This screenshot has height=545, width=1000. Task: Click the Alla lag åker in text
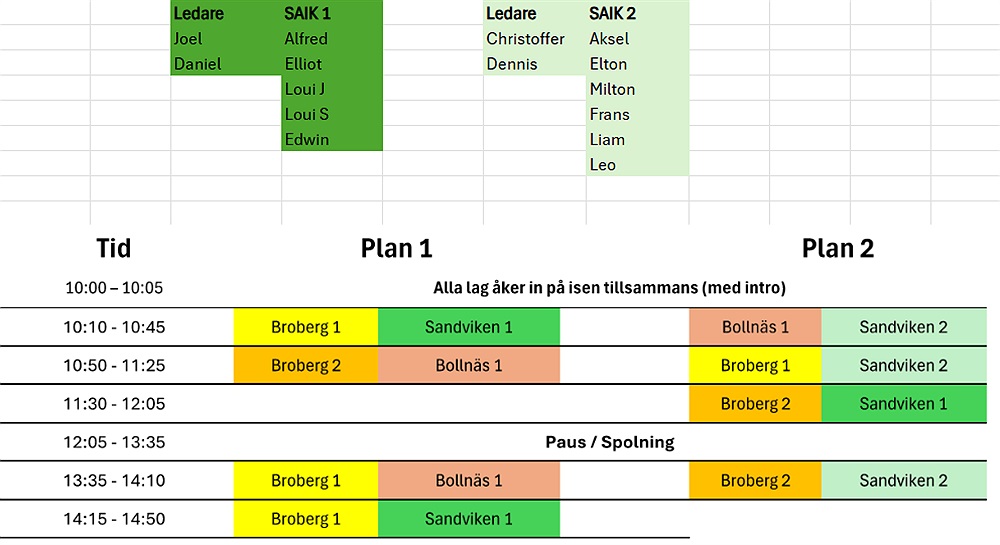(x=609, y=288)
